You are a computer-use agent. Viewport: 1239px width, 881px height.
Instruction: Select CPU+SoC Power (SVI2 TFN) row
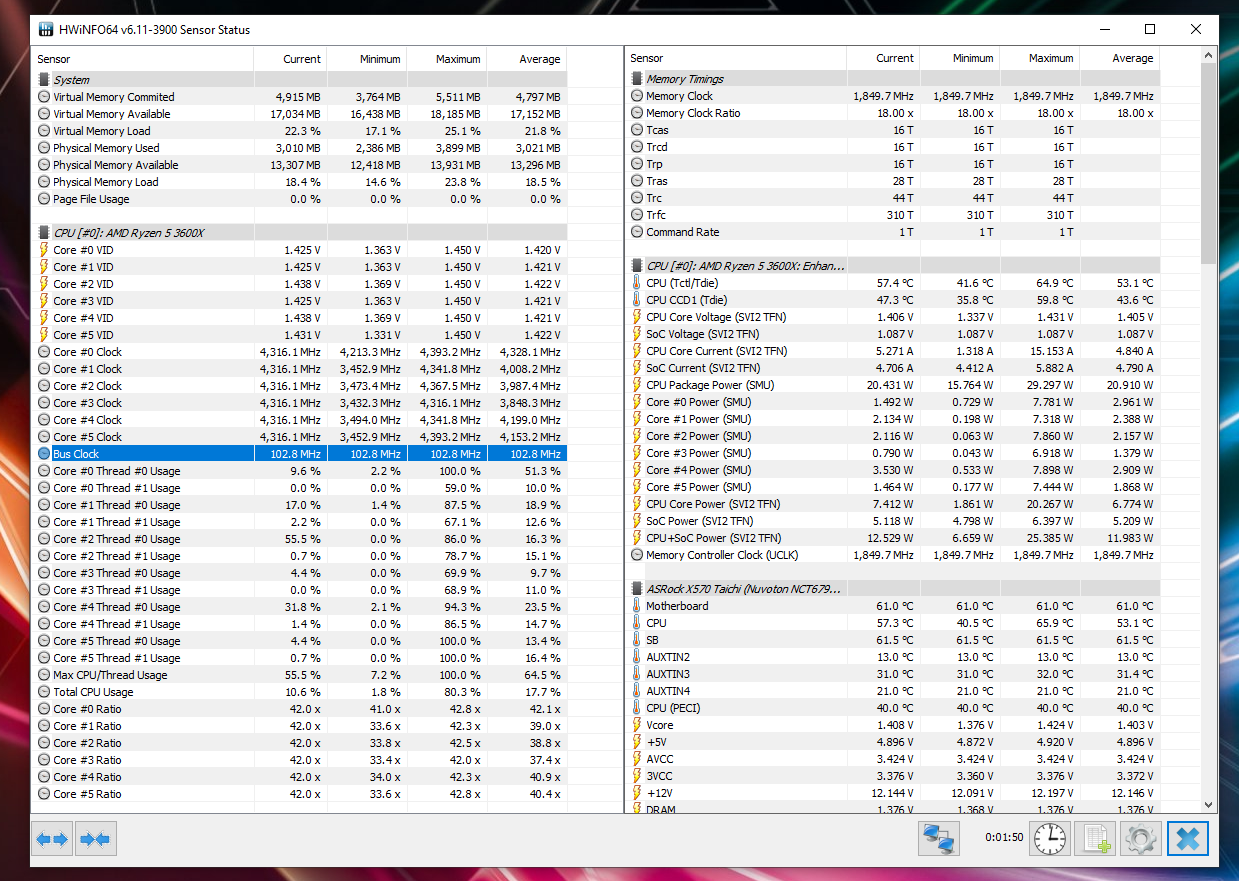tap(893, 538)
